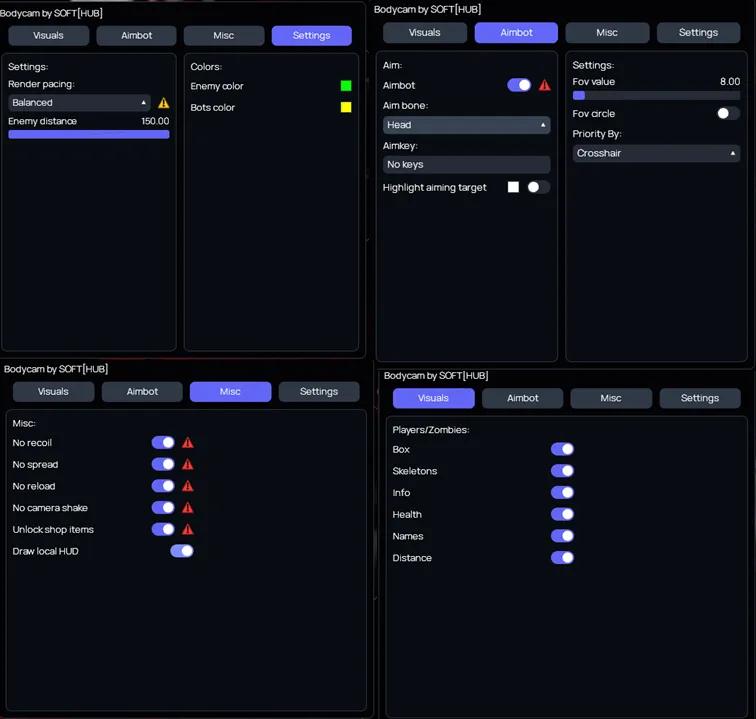Open Aimbot tab in the window showing Colors

pos(136,36)
